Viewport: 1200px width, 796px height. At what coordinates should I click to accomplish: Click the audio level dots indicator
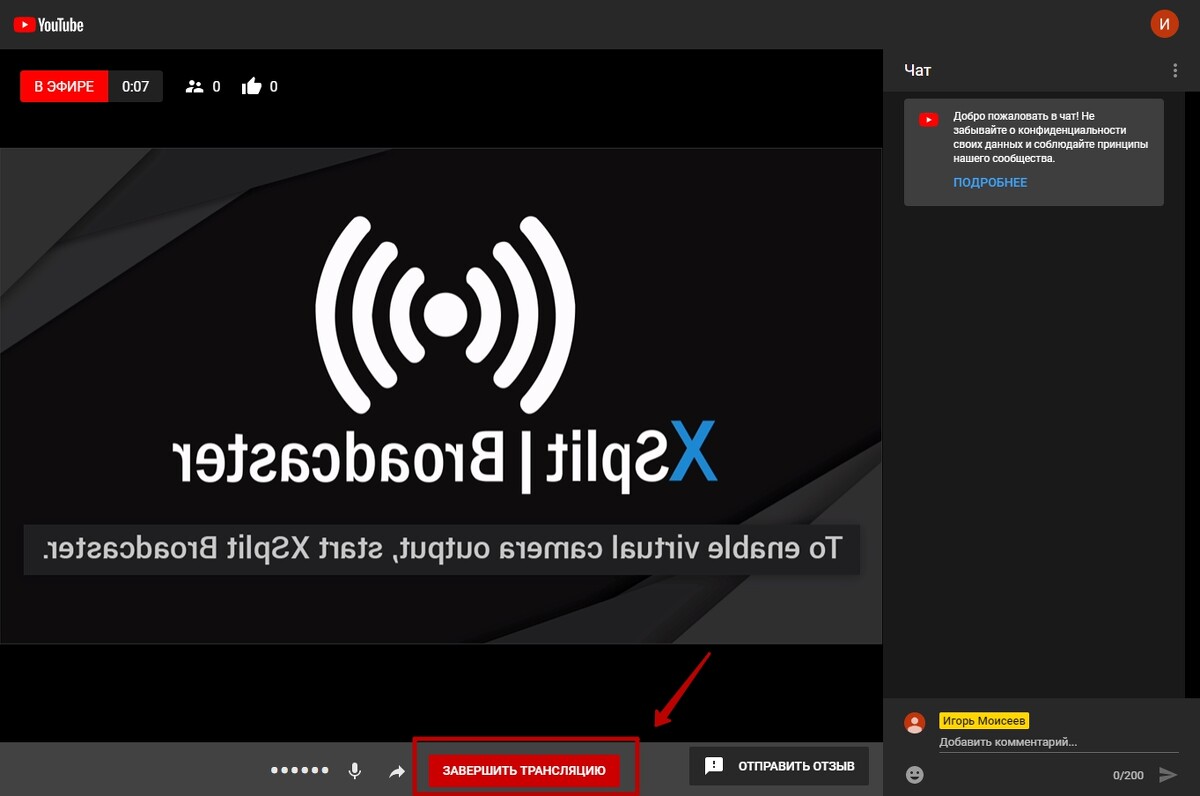tap(300, 771)
